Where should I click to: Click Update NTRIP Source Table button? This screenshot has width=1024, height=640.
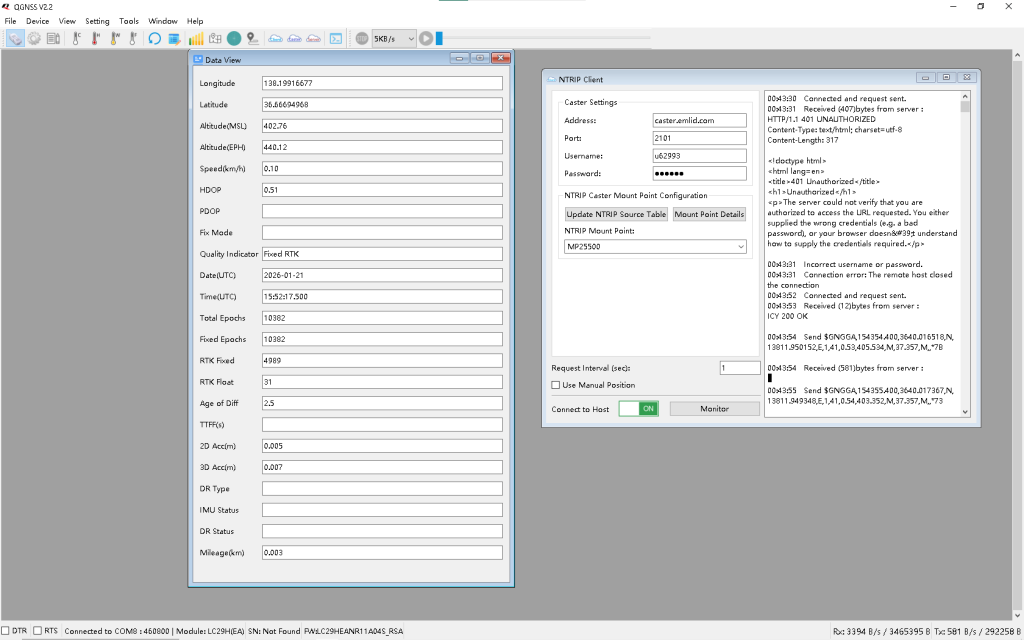tap(616, 214)
